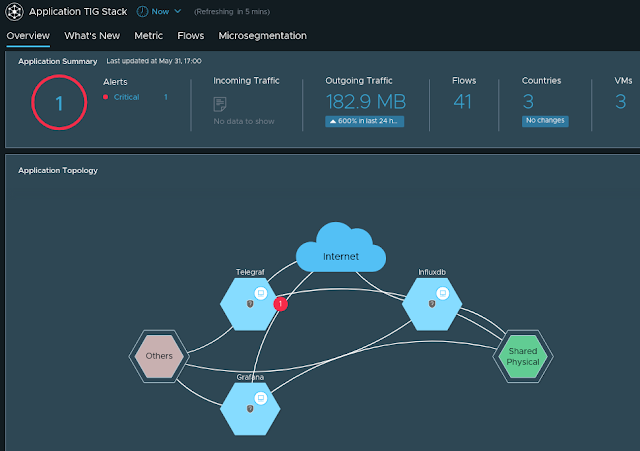Click the shield icon on Telegraf node
Screen dimensions: 640x451
(x=250, y=304)
